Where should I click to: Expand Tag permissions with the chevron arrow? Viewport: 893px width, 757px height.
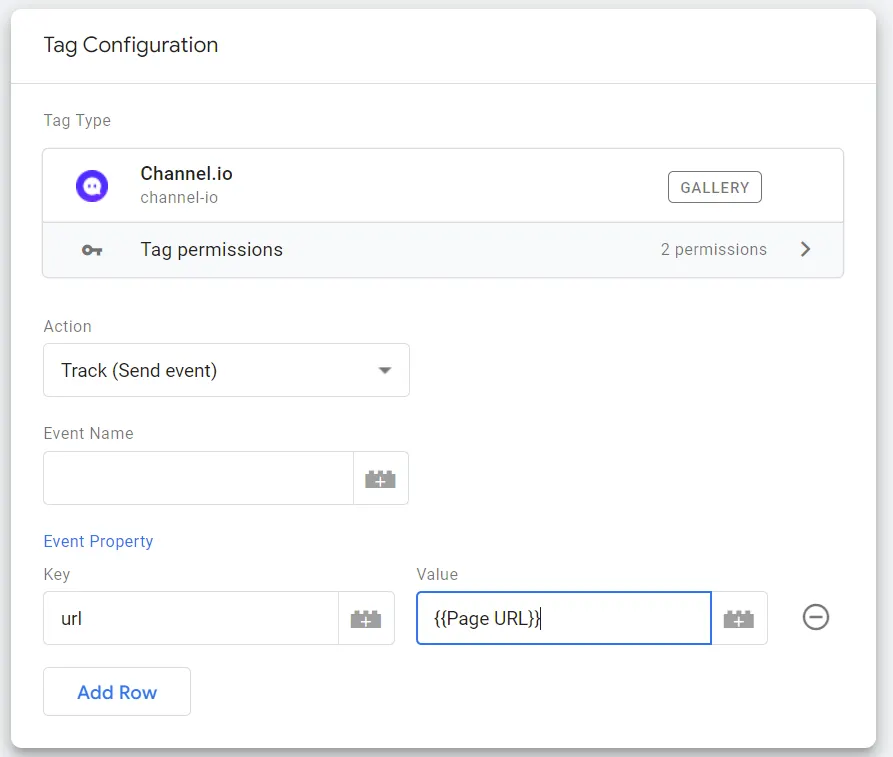click(x=806, y=250)
